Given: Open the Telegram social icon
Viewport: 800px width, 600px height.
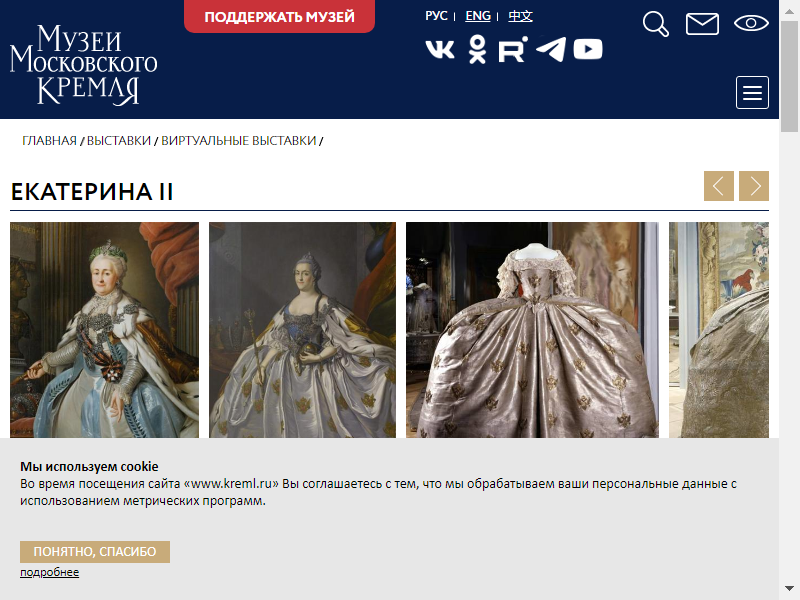Looking at the screenshot, I should point(551,49).
